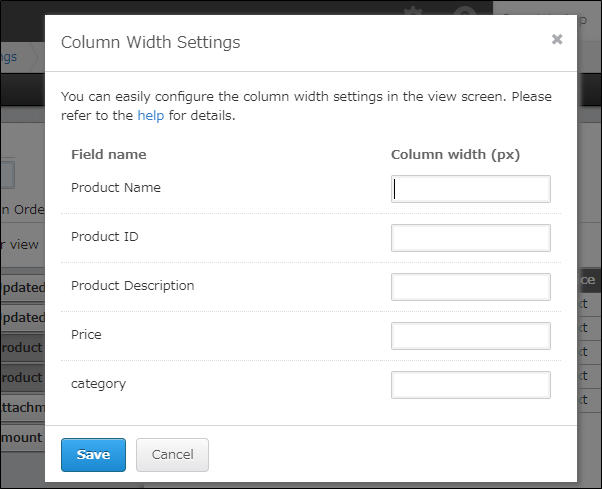Select the partially hidden Amount field item
Screen dimensions: 602x489
click(x=21, y=437)
